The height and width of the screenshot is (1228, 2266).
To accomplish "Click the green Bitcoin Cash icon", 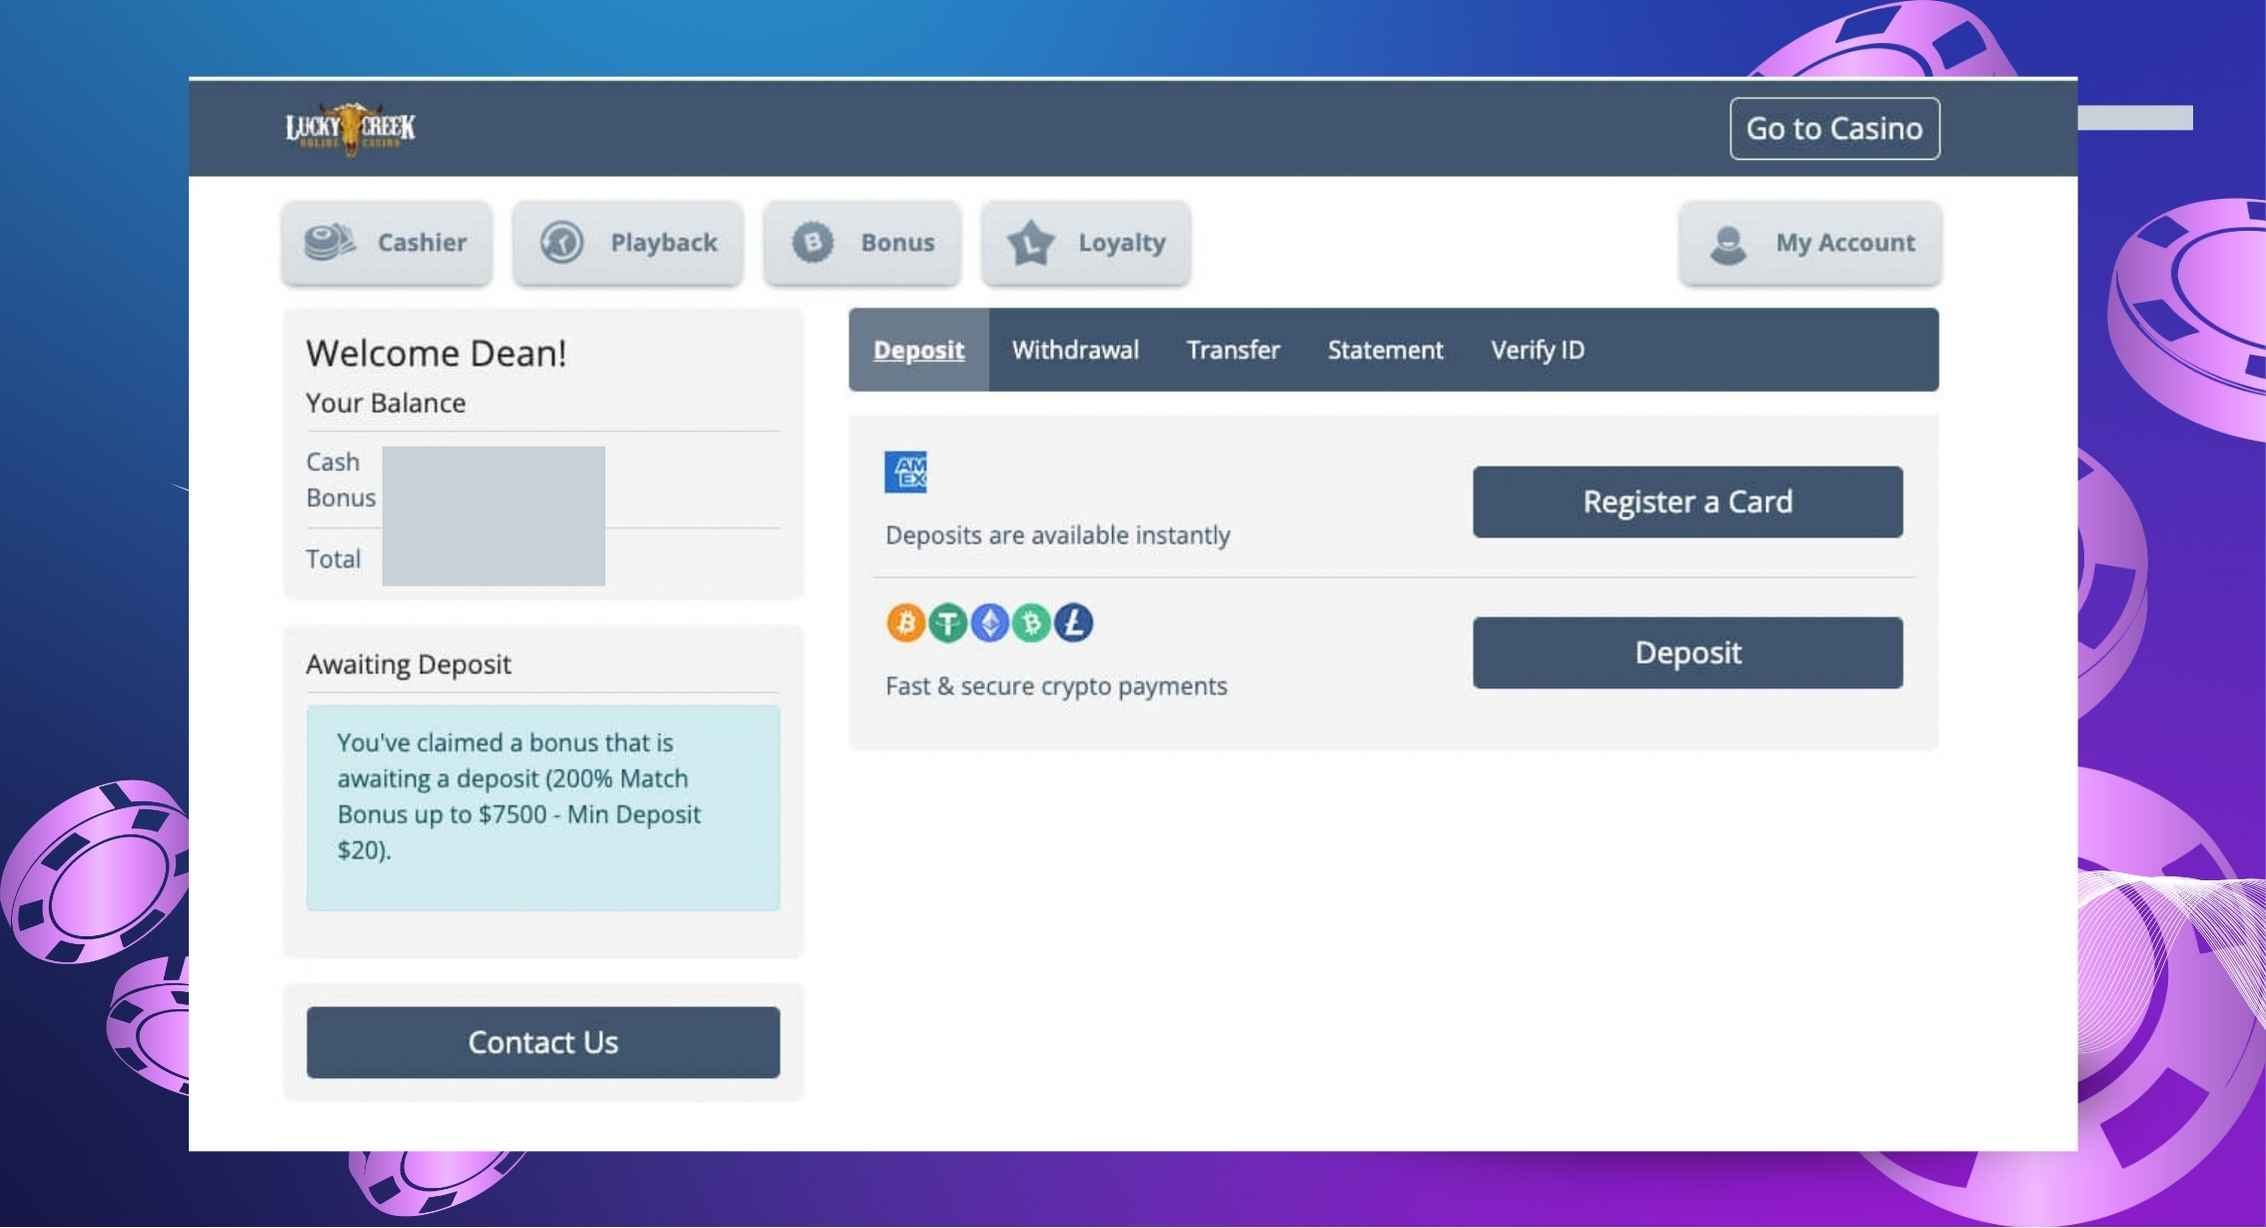I will point(1031,623).
